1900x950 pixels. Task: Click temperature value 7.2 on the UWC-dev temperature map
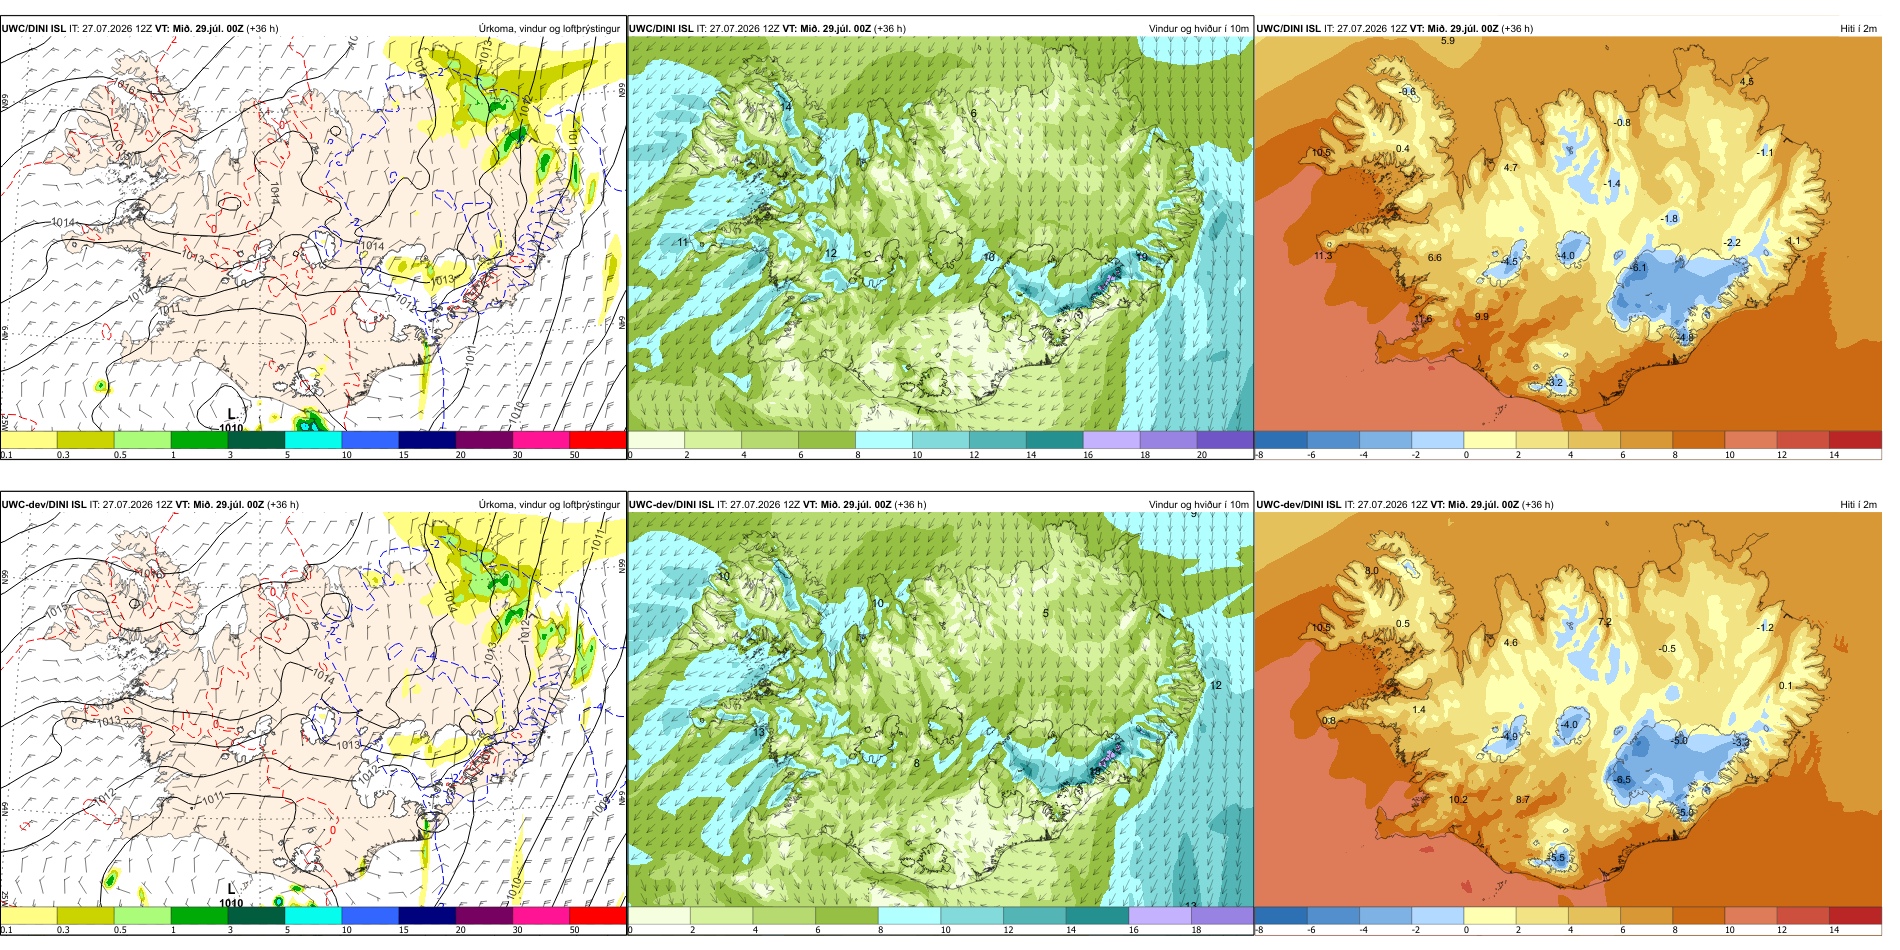(1605, 622)
